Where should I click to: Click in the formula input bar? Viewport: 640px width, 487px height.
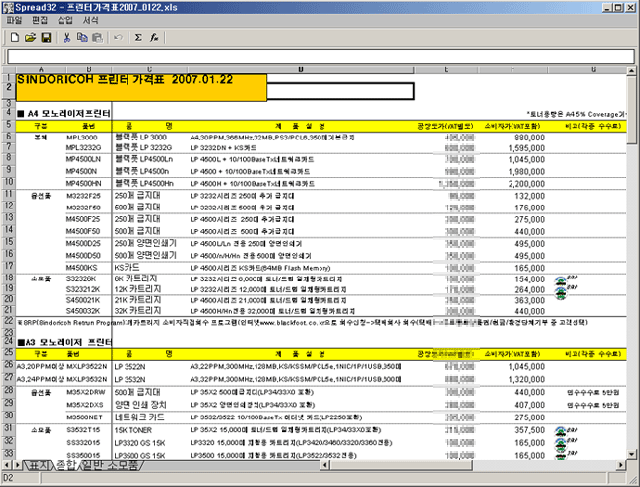pos(320,57)
